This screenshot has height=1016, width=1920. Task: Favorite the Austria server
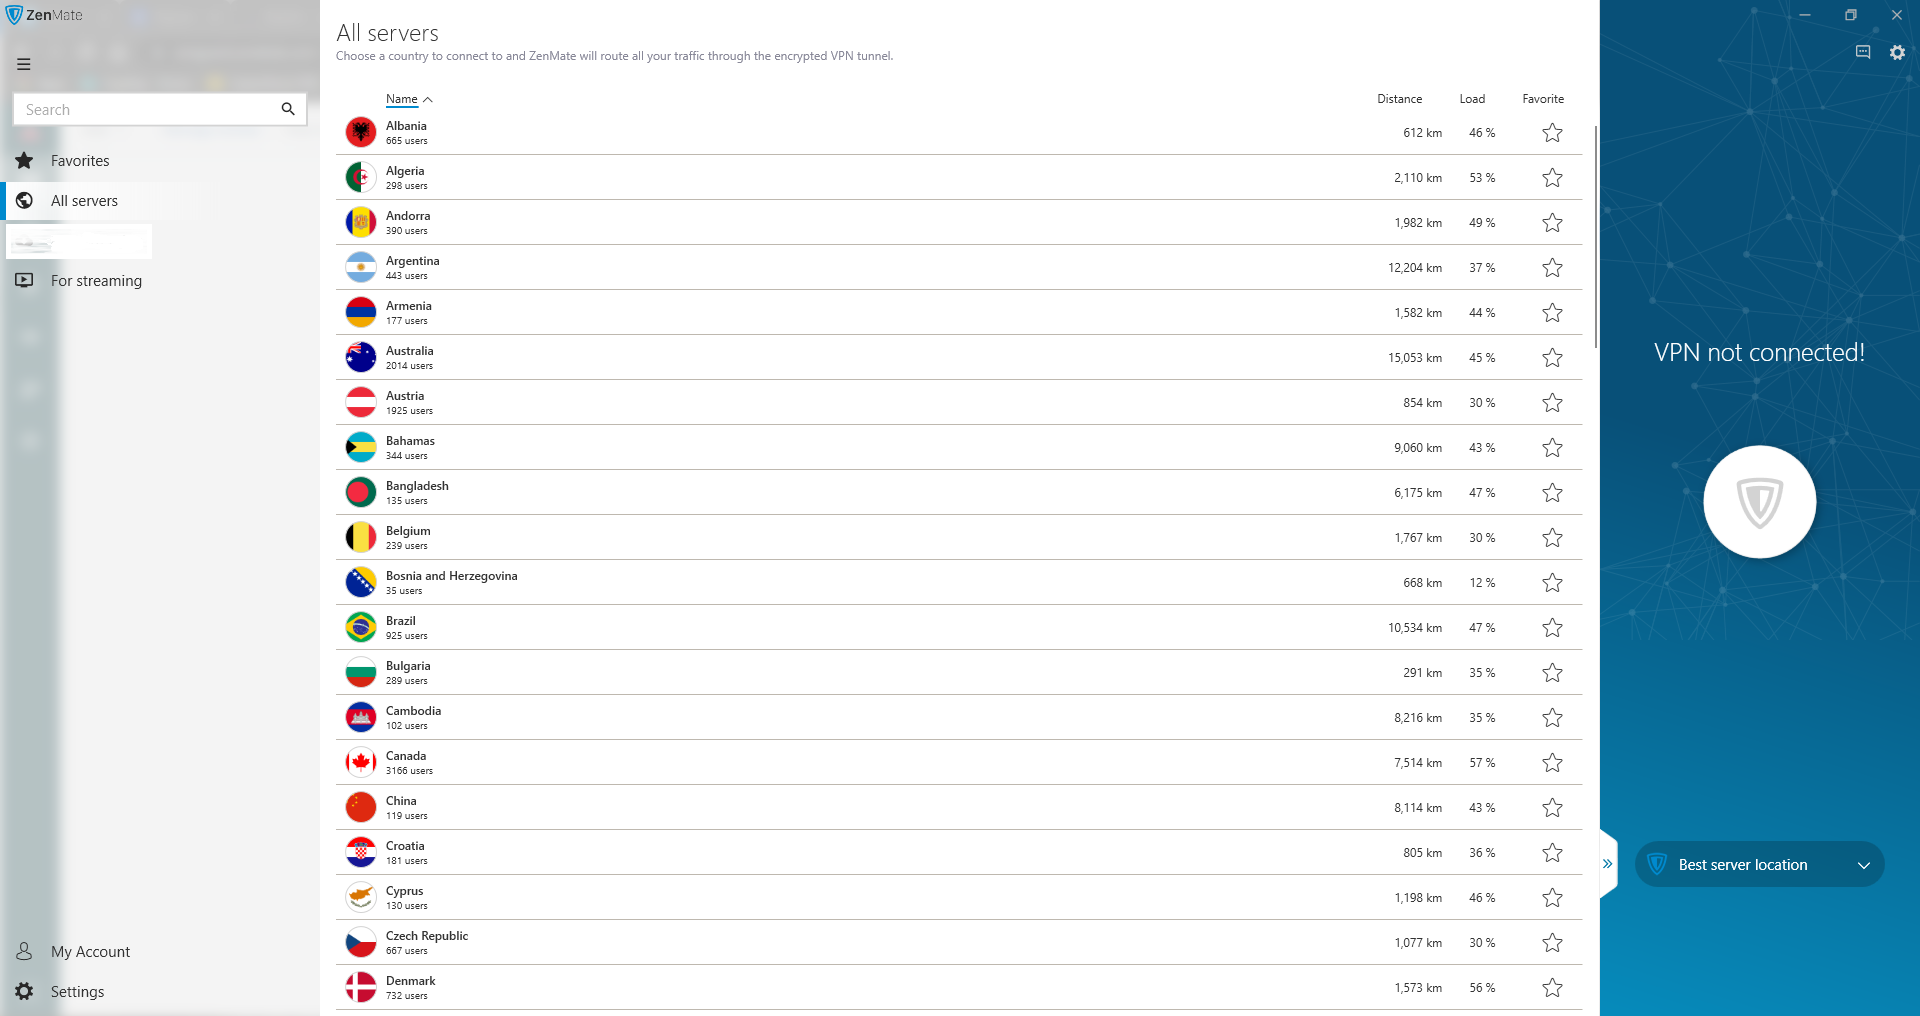pos(1552,402)
